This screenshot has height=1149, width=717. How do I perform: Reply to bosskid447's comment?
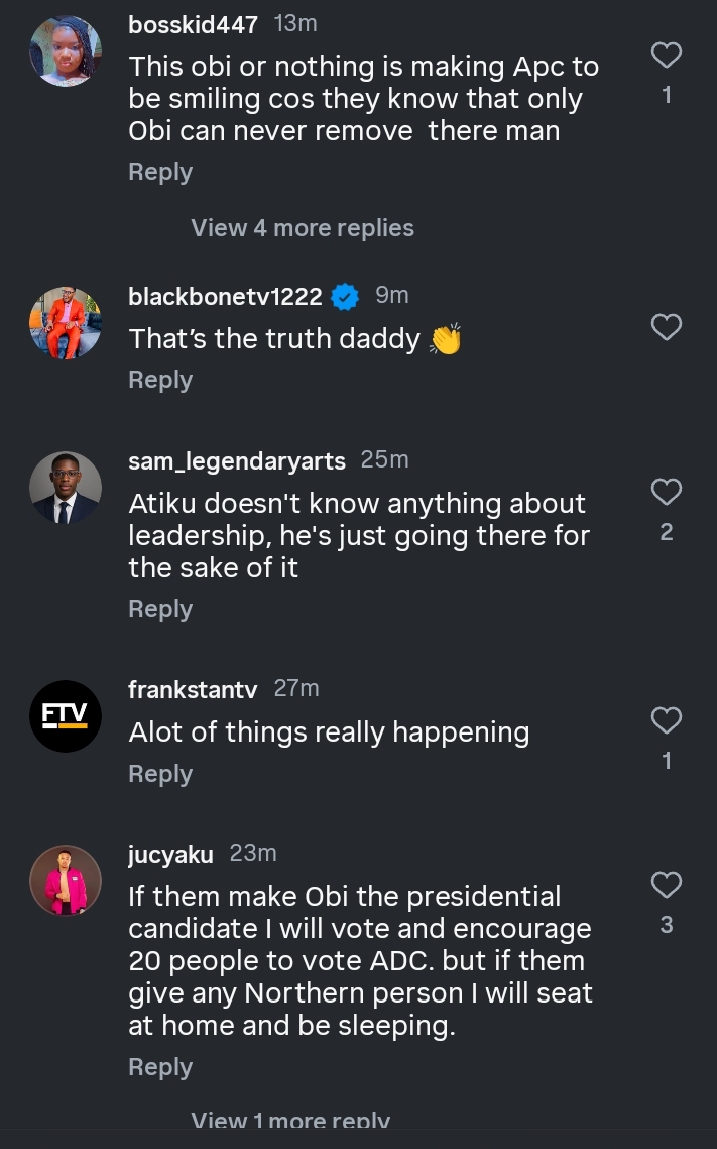160,172
